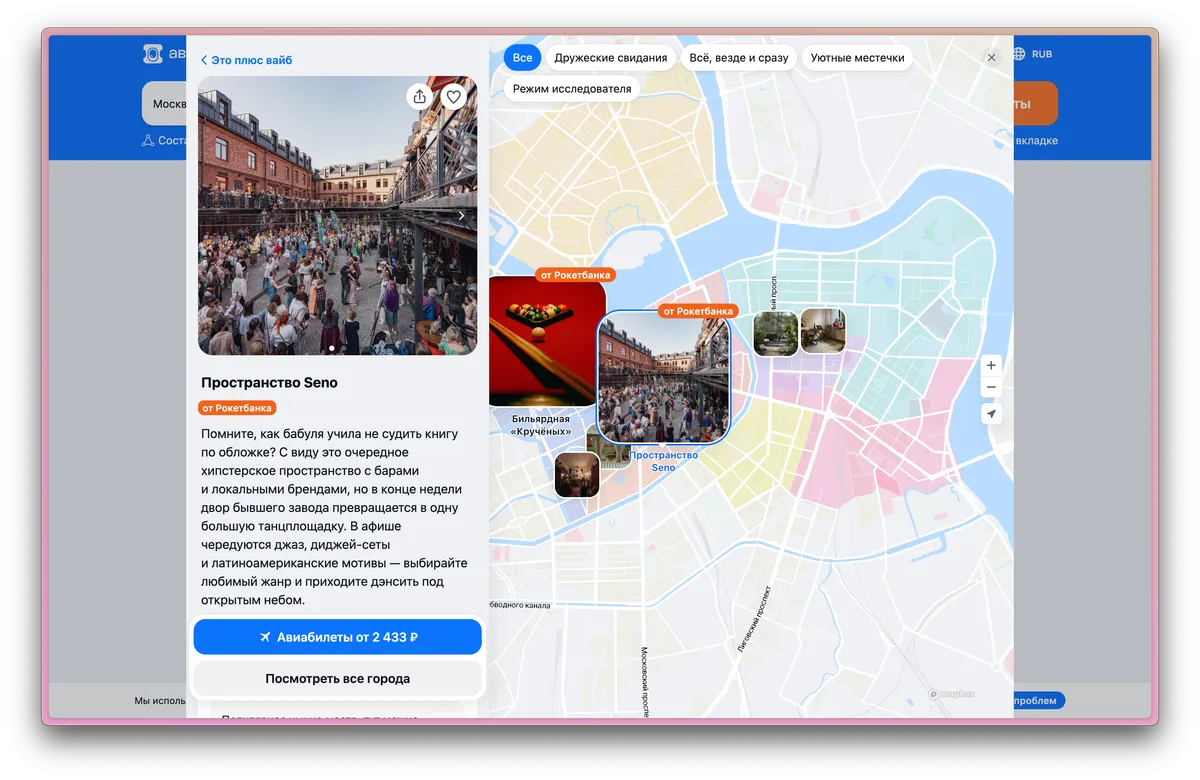Enable the Уютные местечки filter
Image resolution: width=1200 pixels, height=780 pixels.
pos(857,58)
